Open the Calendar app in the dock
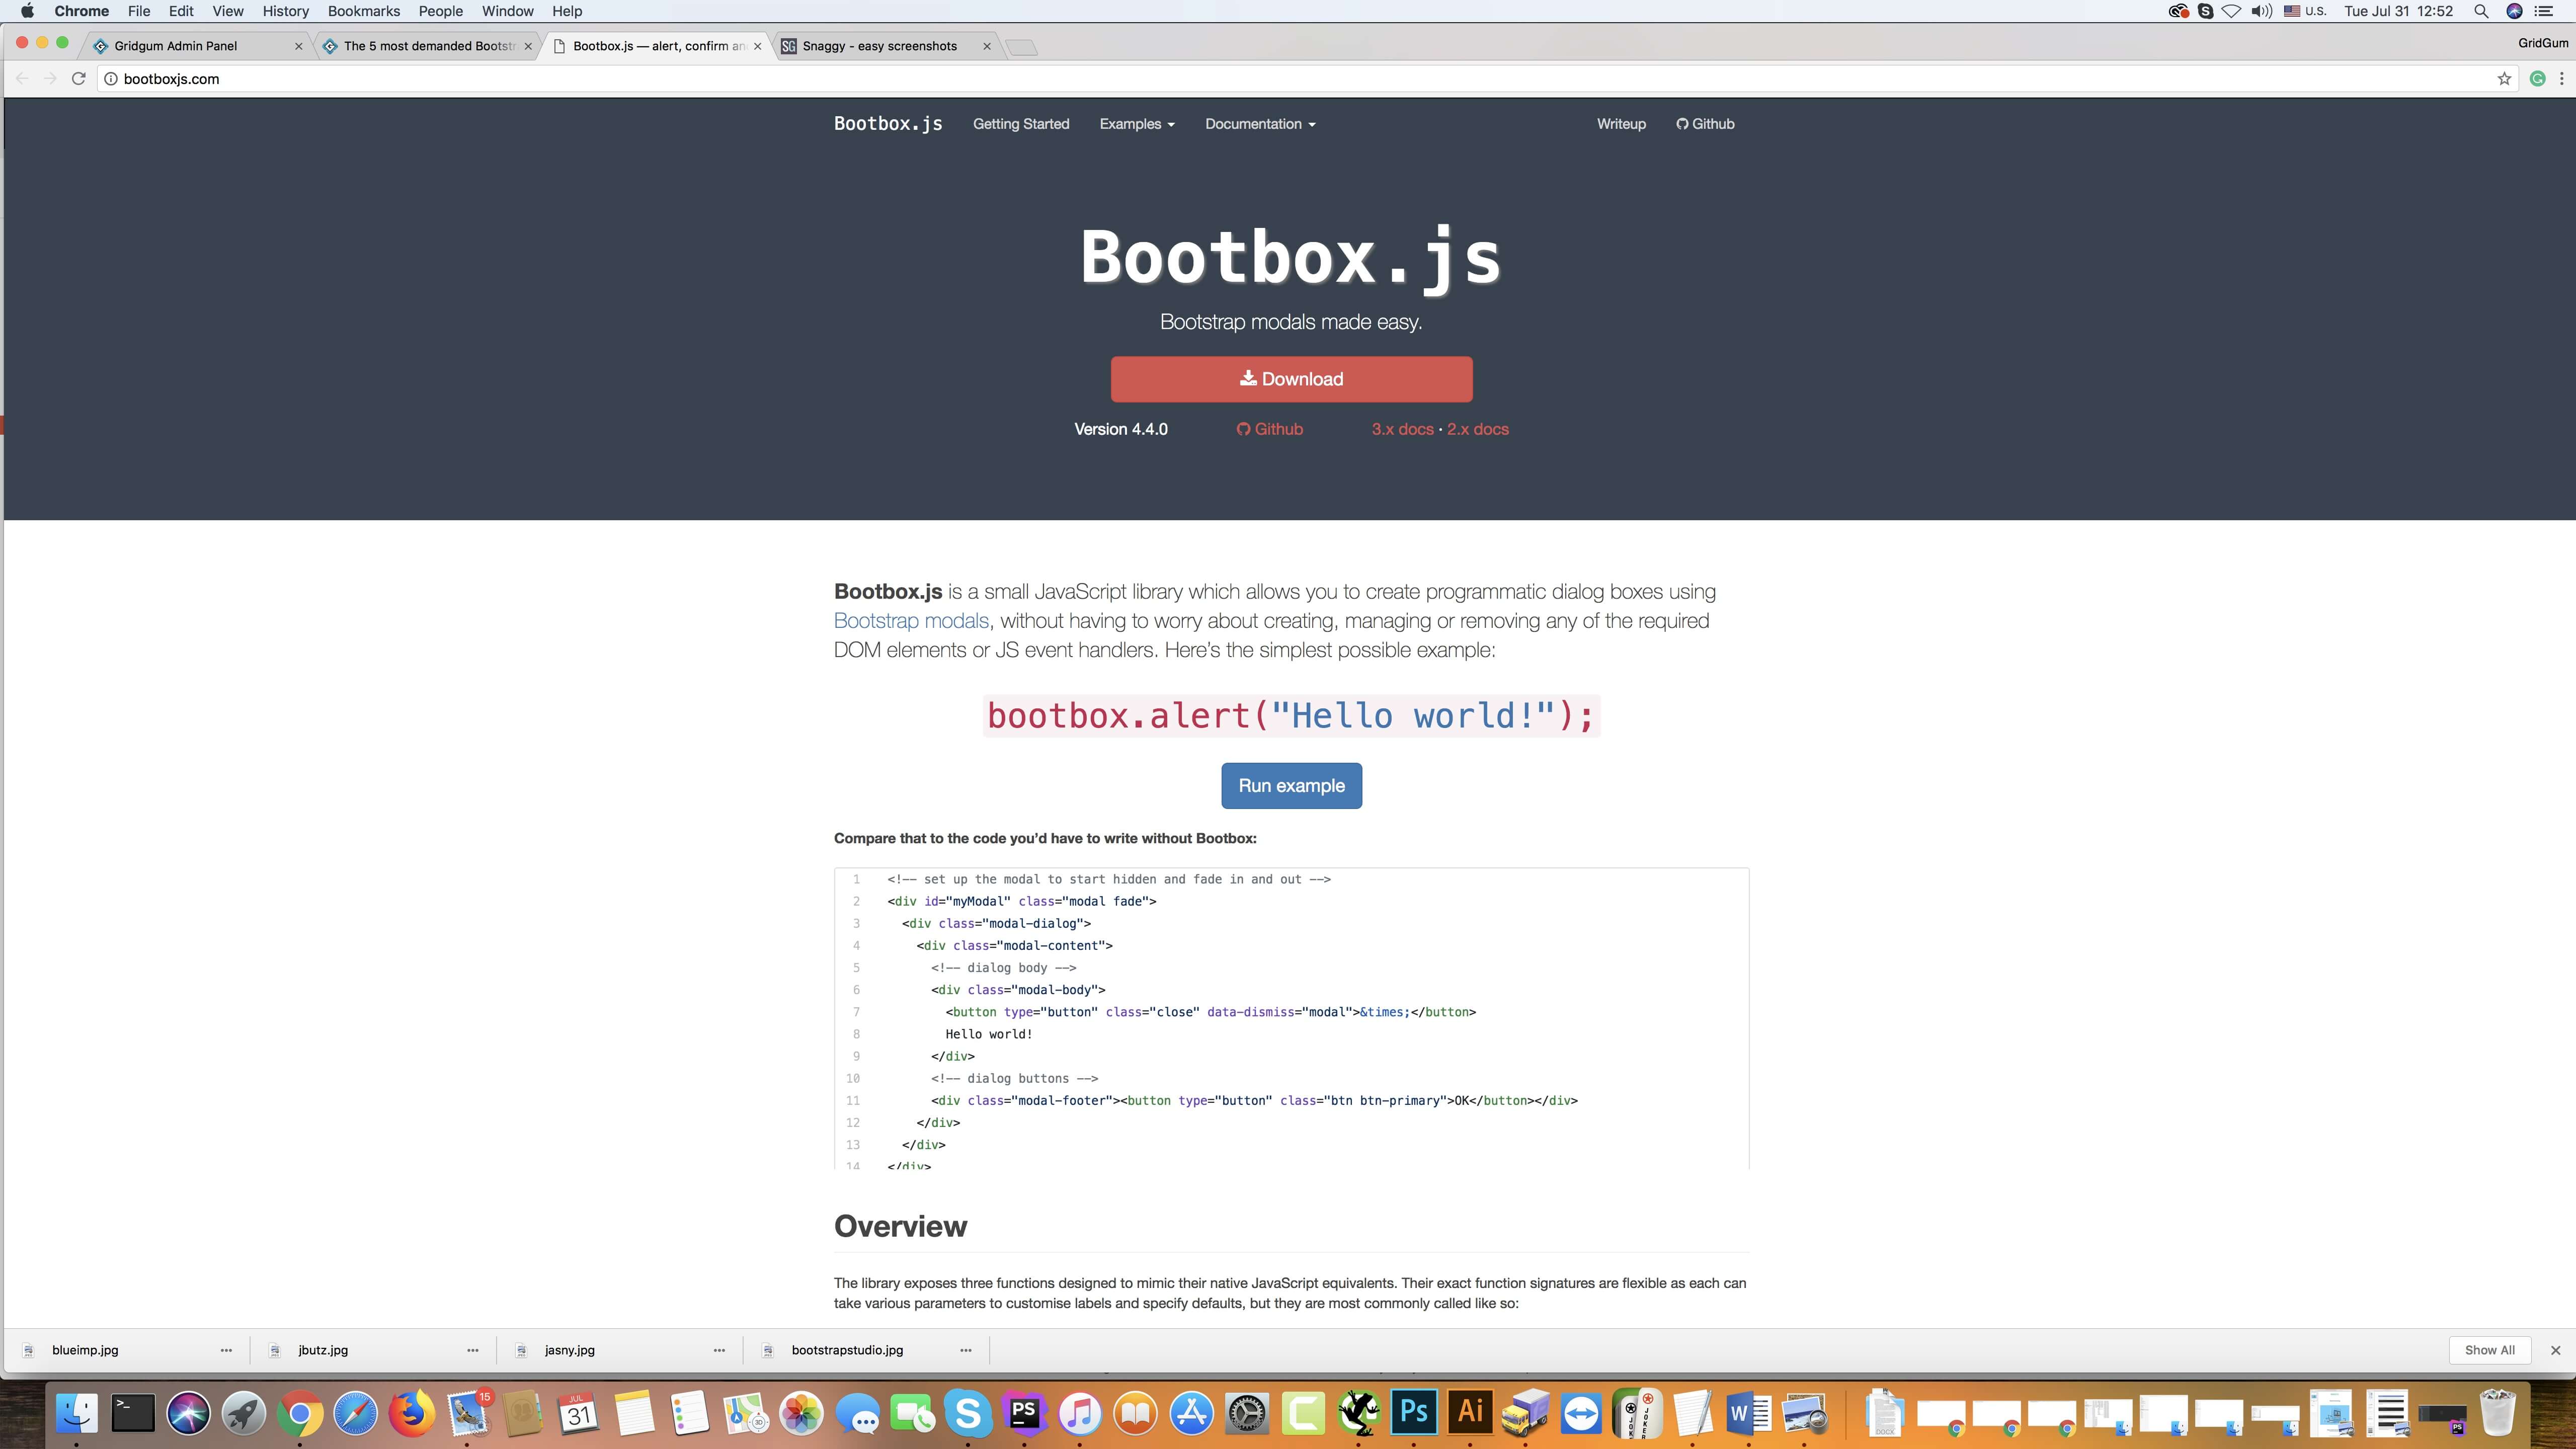Screen dimensions: 2576x1449 578,1413
